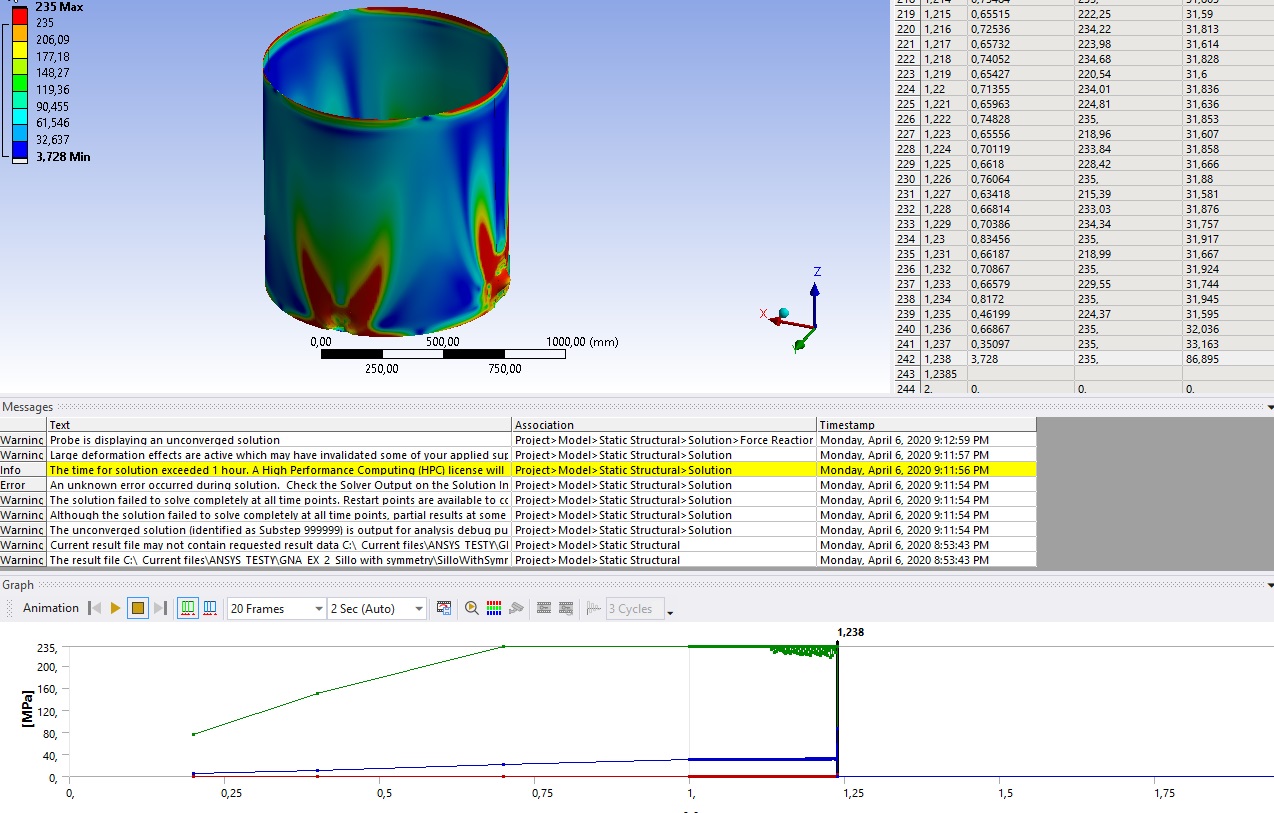1274x813 pixels.
Task: Sort messages by Timestamp column header
Action: 927,424
